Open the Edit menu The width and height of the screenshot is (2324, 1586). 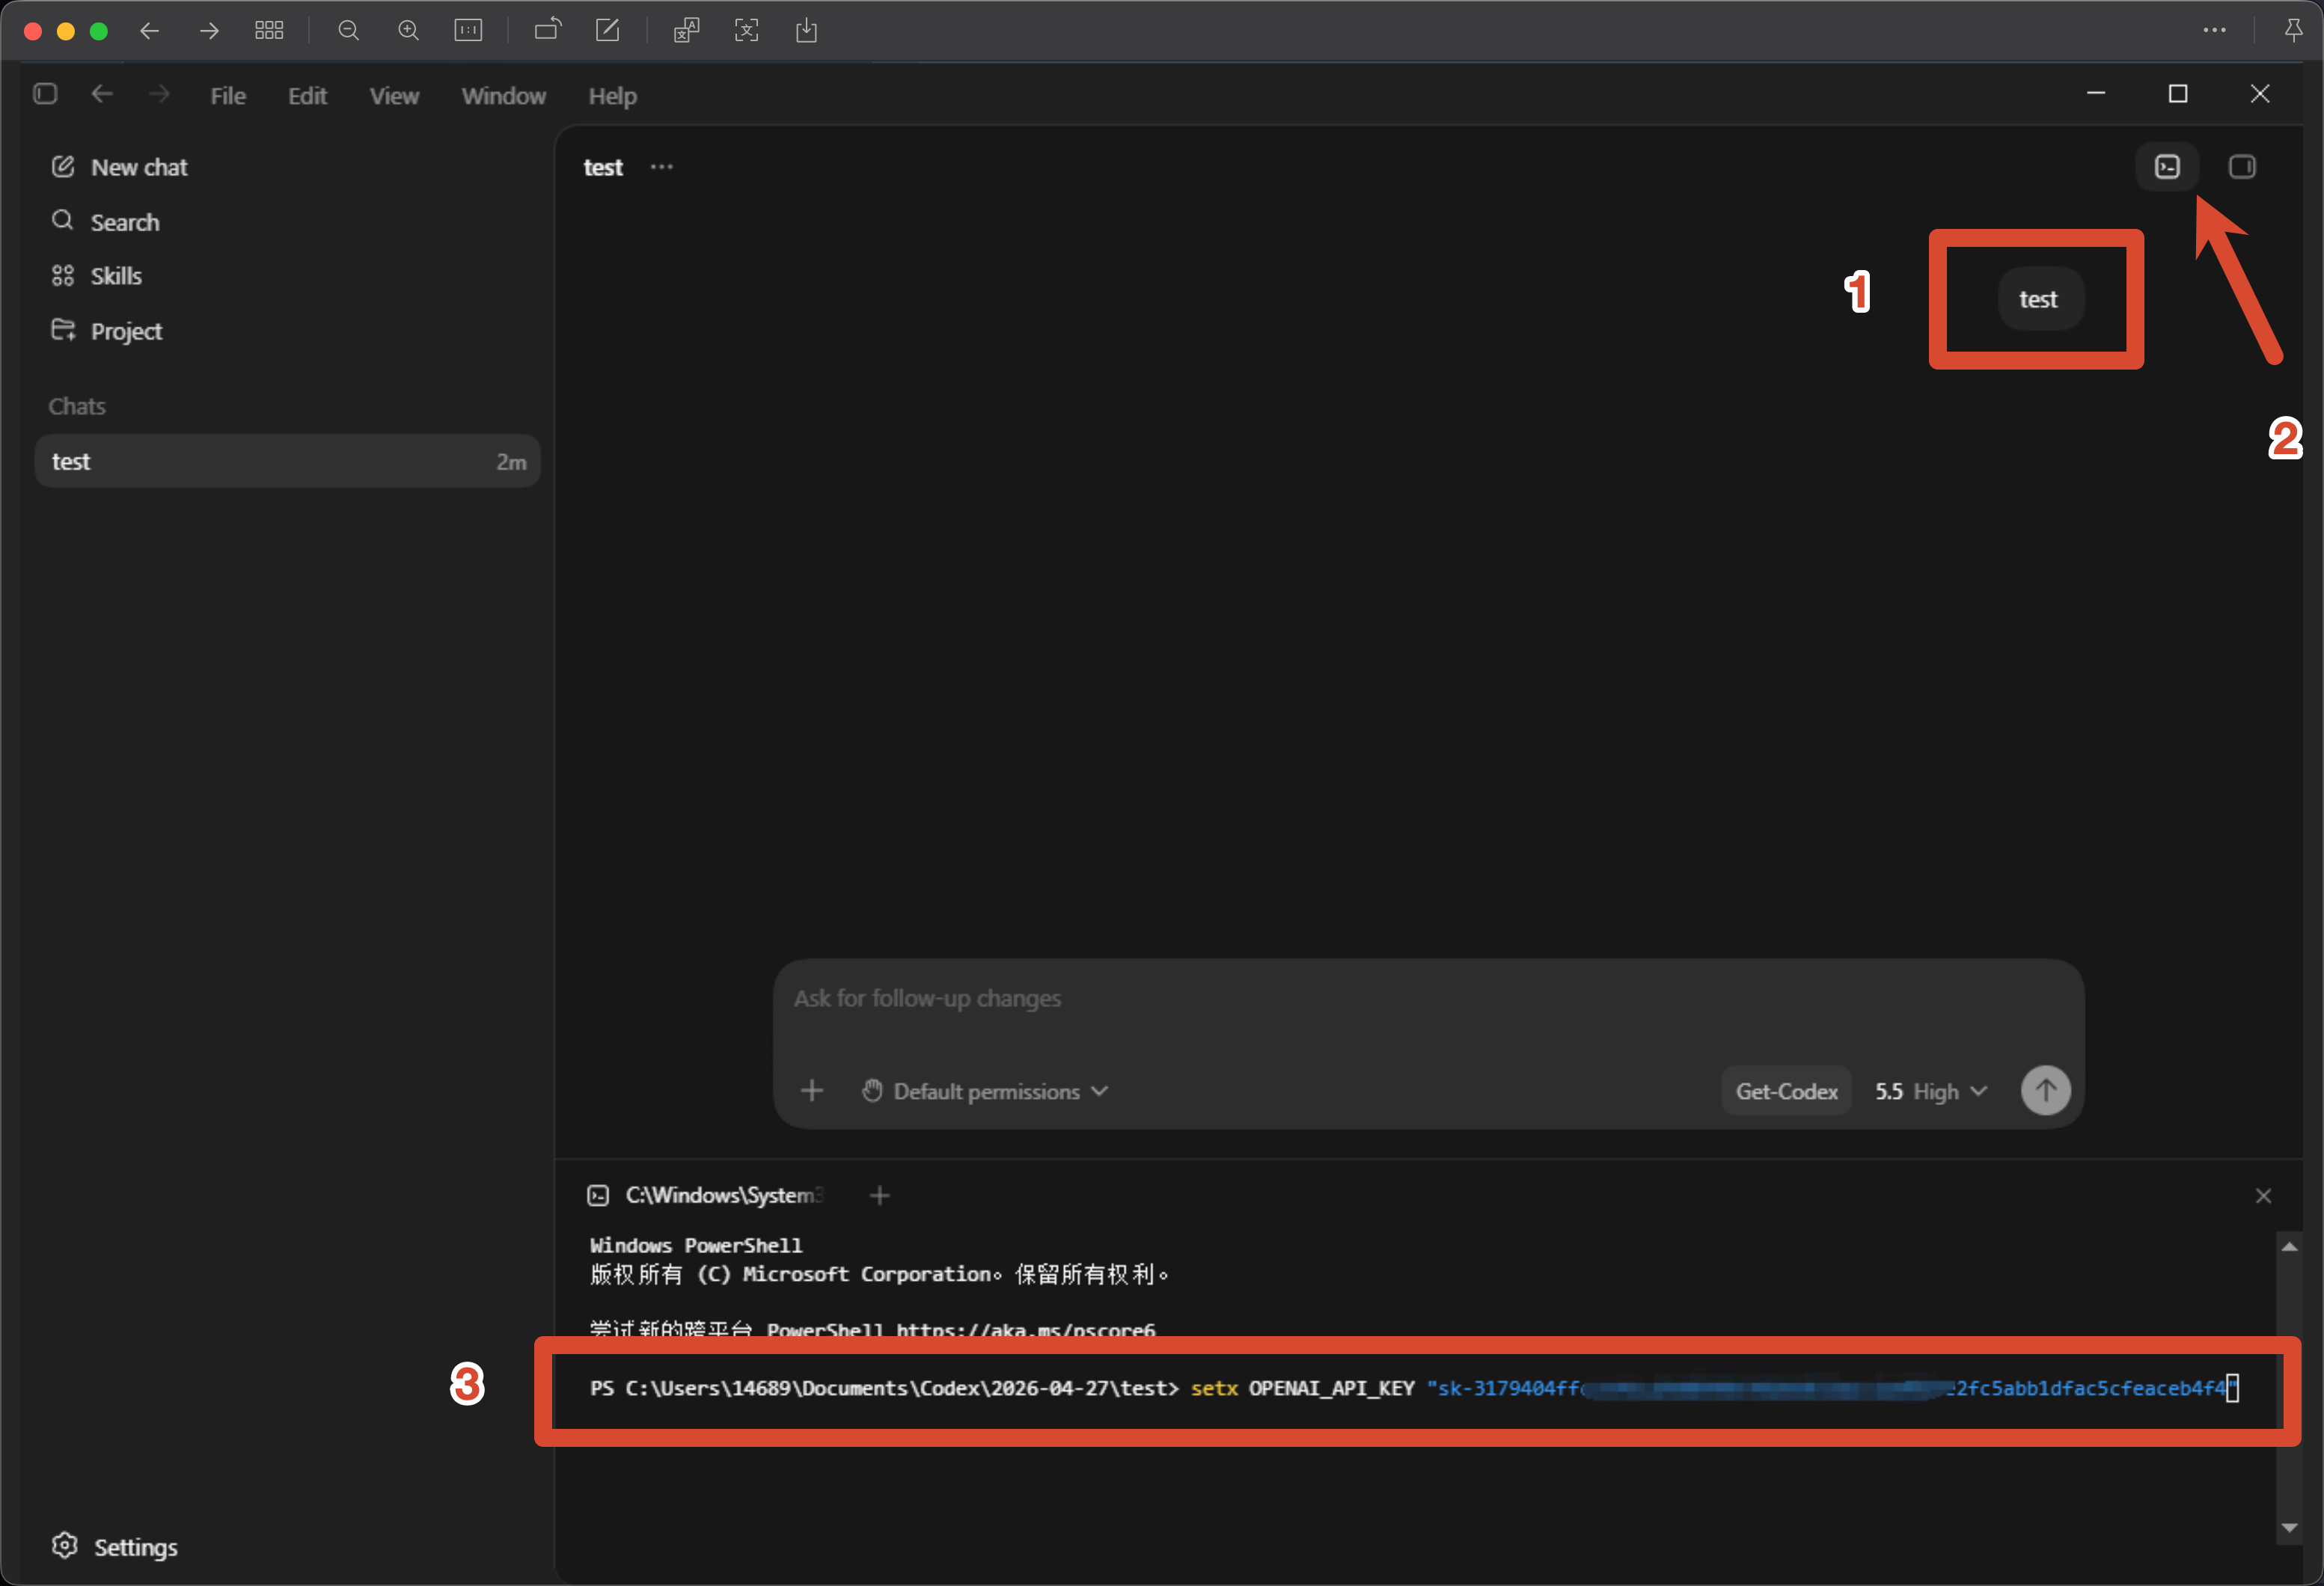tap(307, 96)
